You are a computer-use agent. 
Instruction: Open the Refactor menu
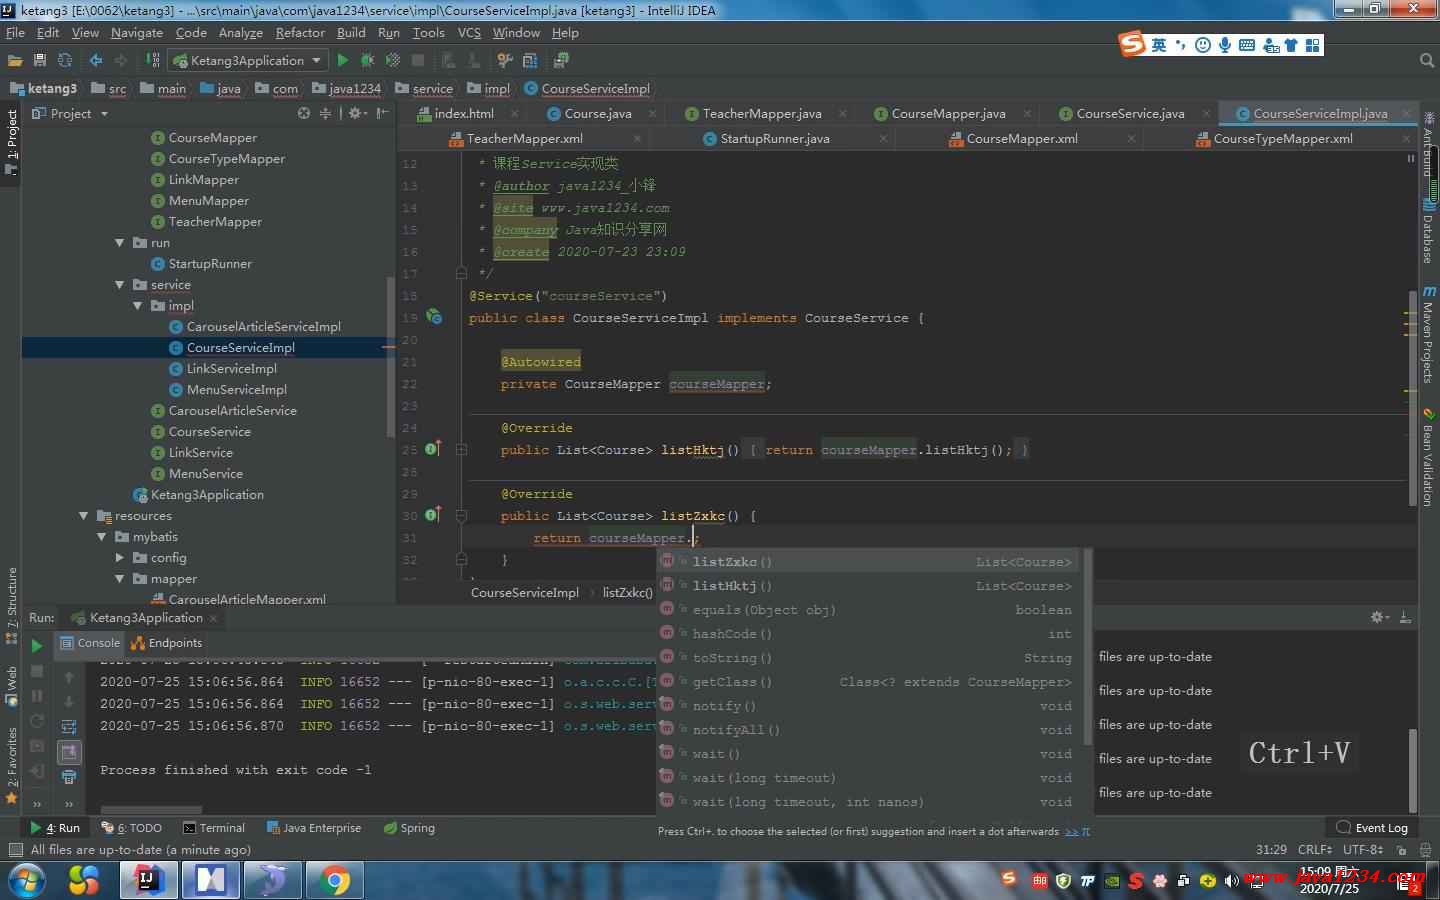300,32
